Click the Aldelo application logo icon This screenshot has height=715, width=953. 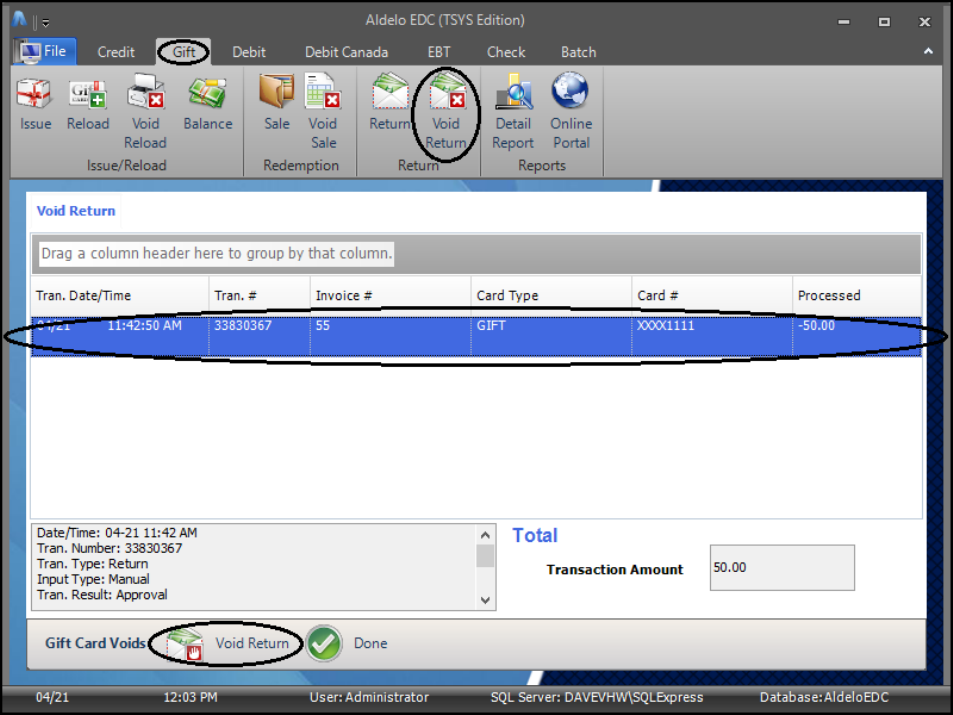click(19, 19)
